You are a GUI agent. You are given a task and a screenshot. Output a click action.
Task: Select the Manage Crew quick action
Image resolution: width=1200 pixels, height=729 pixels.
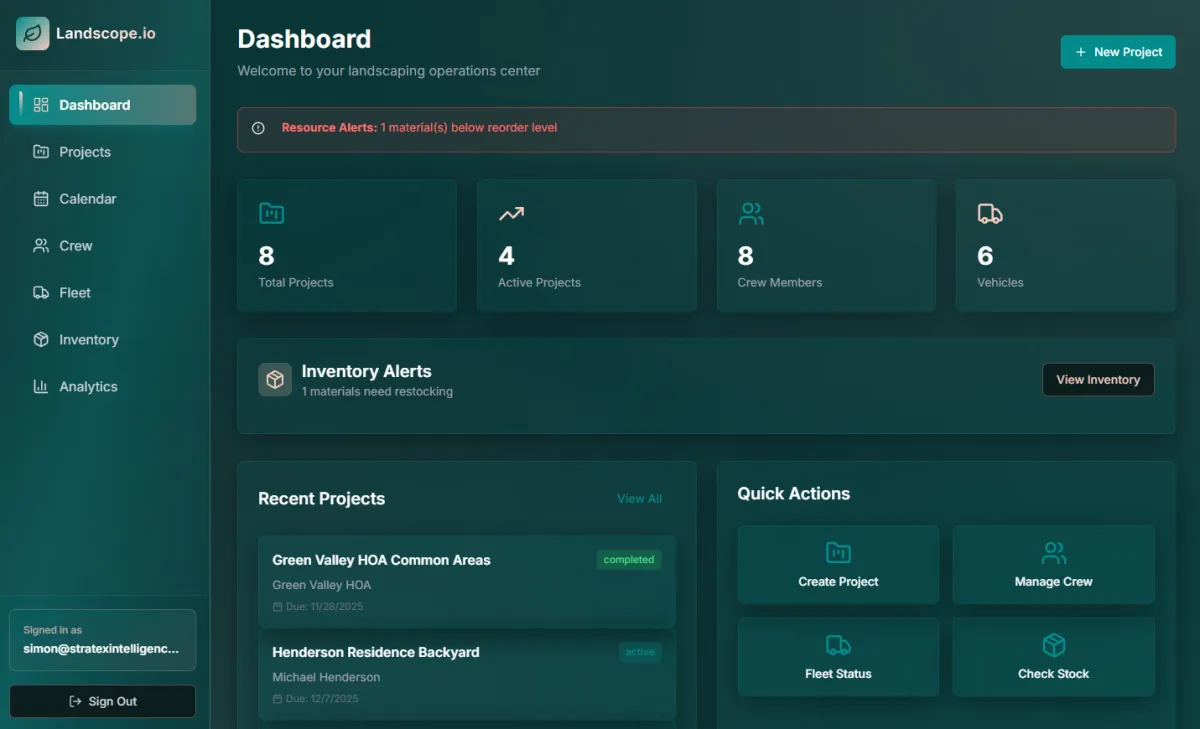pos(1053,565)
